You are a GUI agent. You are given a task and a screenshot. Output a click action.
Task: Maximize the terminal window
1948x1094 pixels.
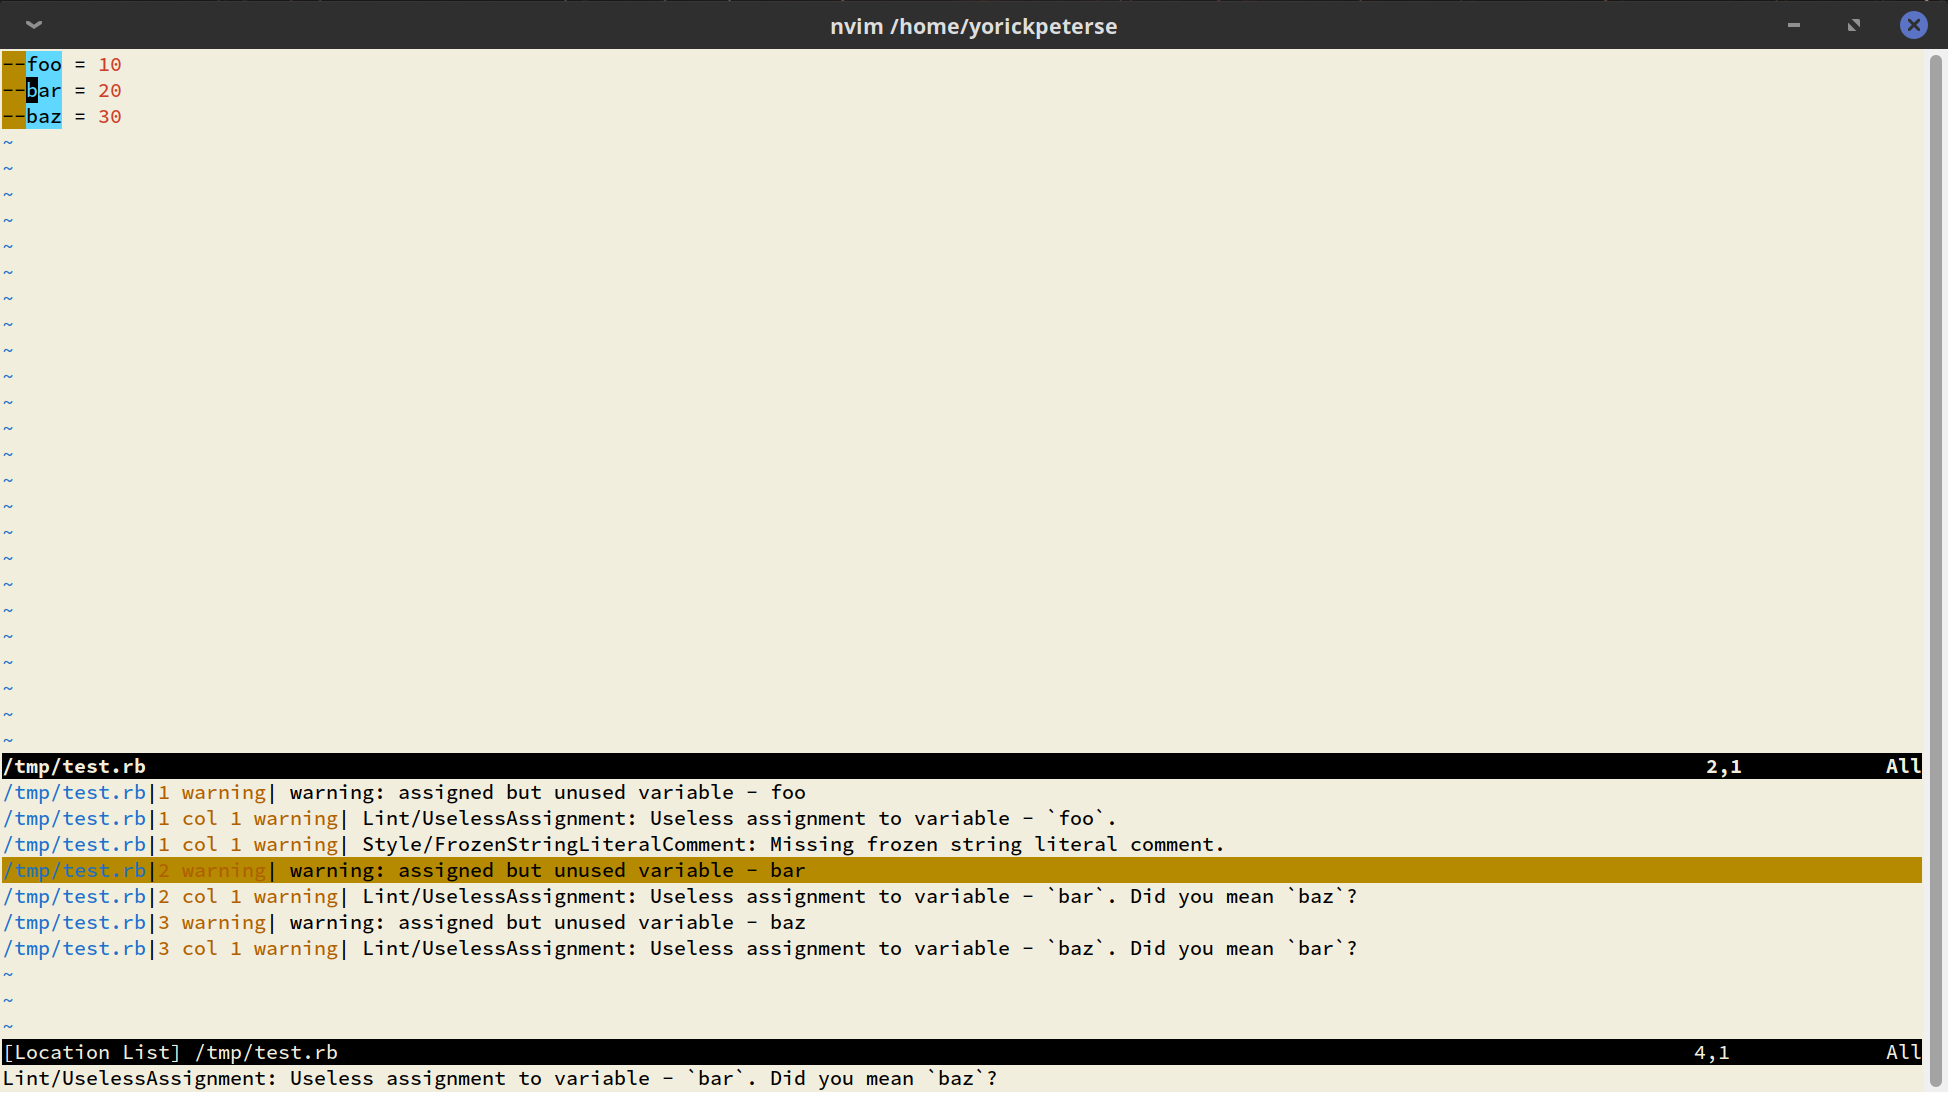tap(1853, 24)
